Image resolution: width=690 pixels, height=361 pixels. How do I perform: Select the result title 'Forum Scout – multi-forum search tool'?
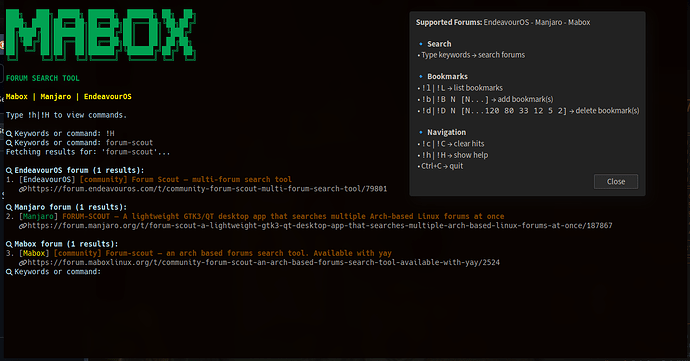[x=211, y=180]
